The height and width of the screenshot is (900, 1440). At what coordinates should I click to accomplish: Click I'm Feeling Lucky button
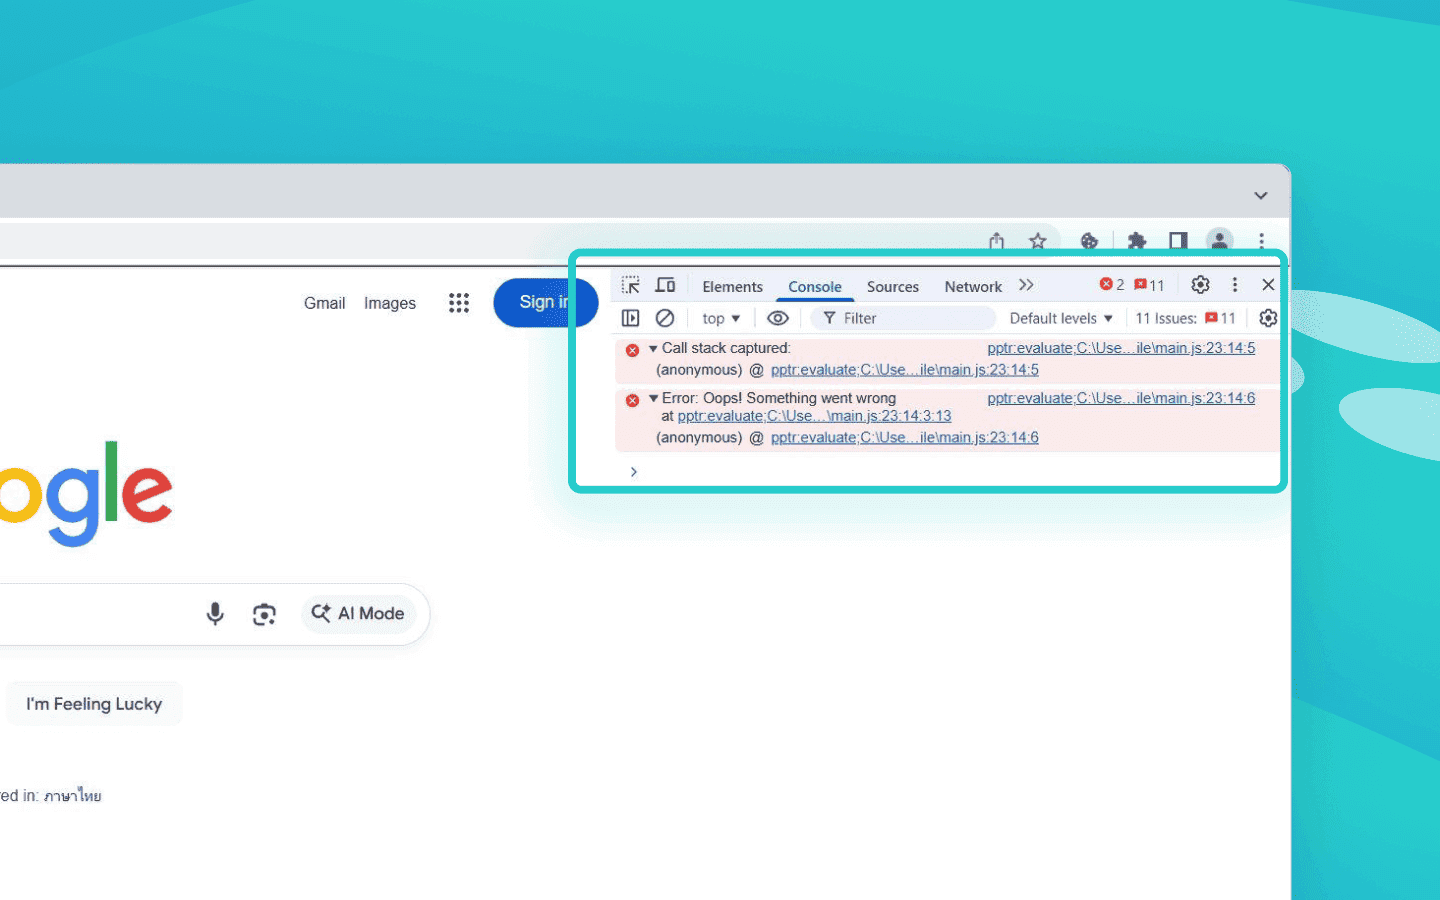point(94,704)
